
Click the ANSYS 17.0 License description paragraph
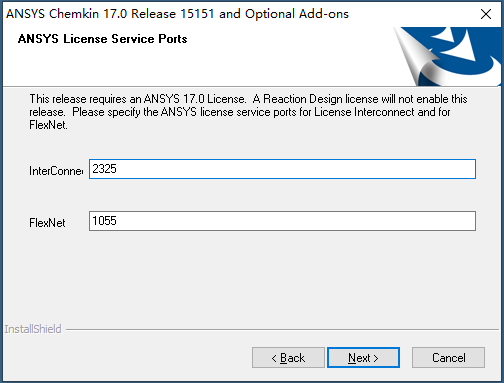(248, 112)
